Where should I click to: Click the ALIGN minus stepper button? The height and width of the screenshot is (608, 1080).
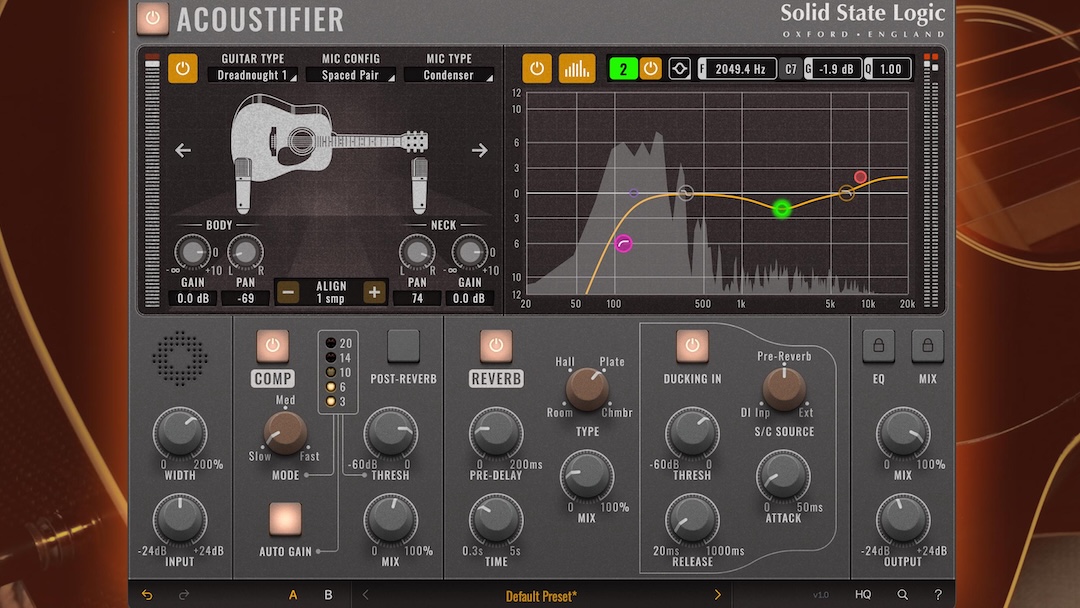[x=289, y=291]
